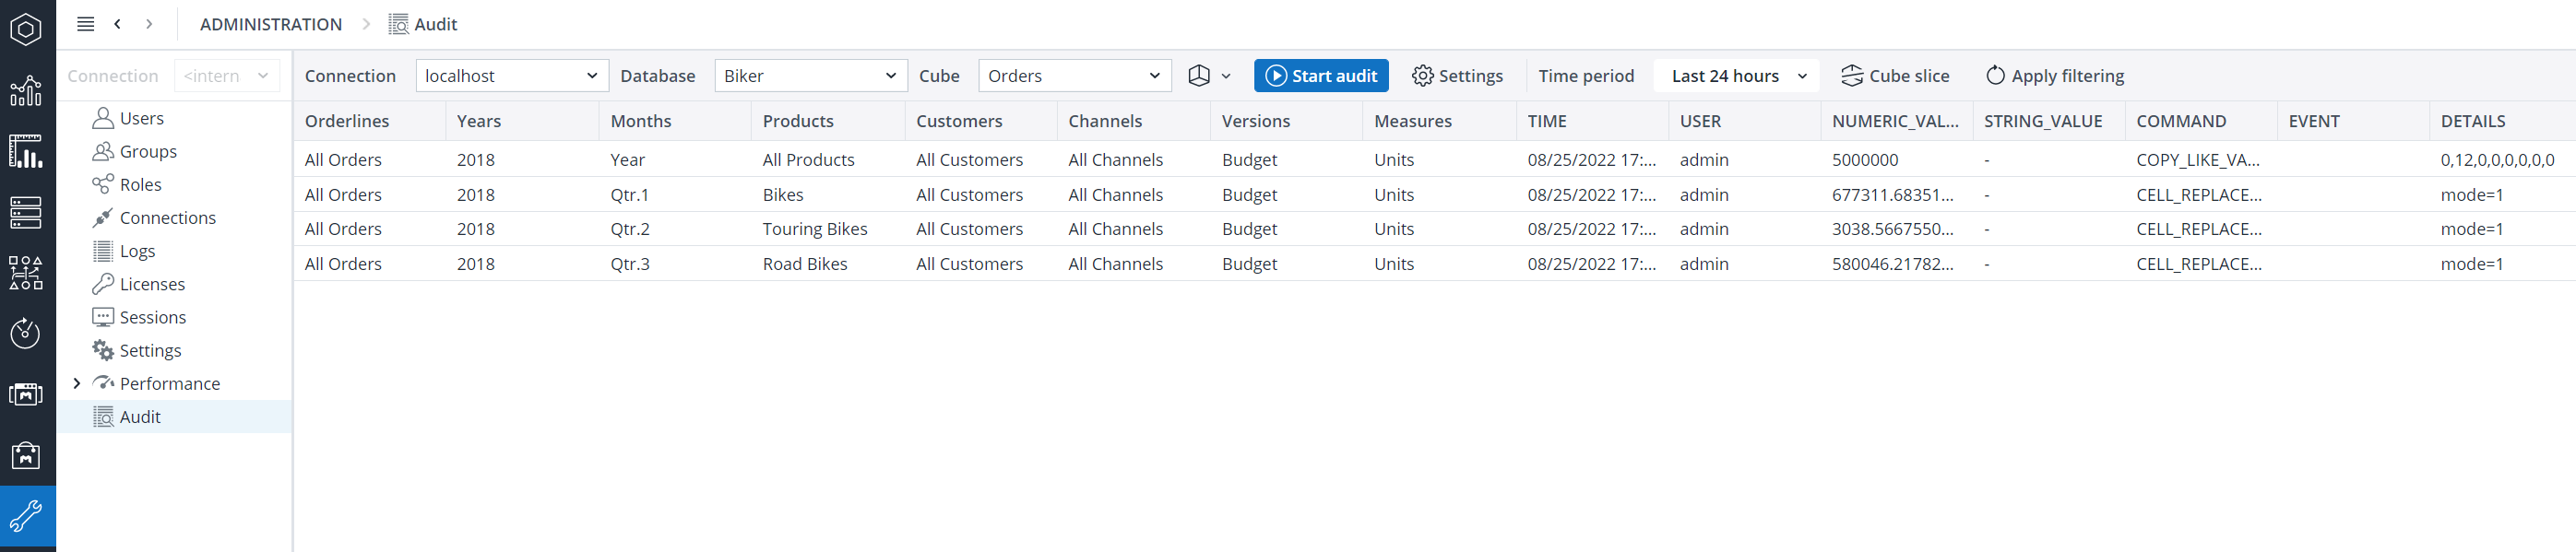This screenshot has width=2576, height=552.
Task: Open the Orders Cube dropdown
Action: pos(1075,76)
